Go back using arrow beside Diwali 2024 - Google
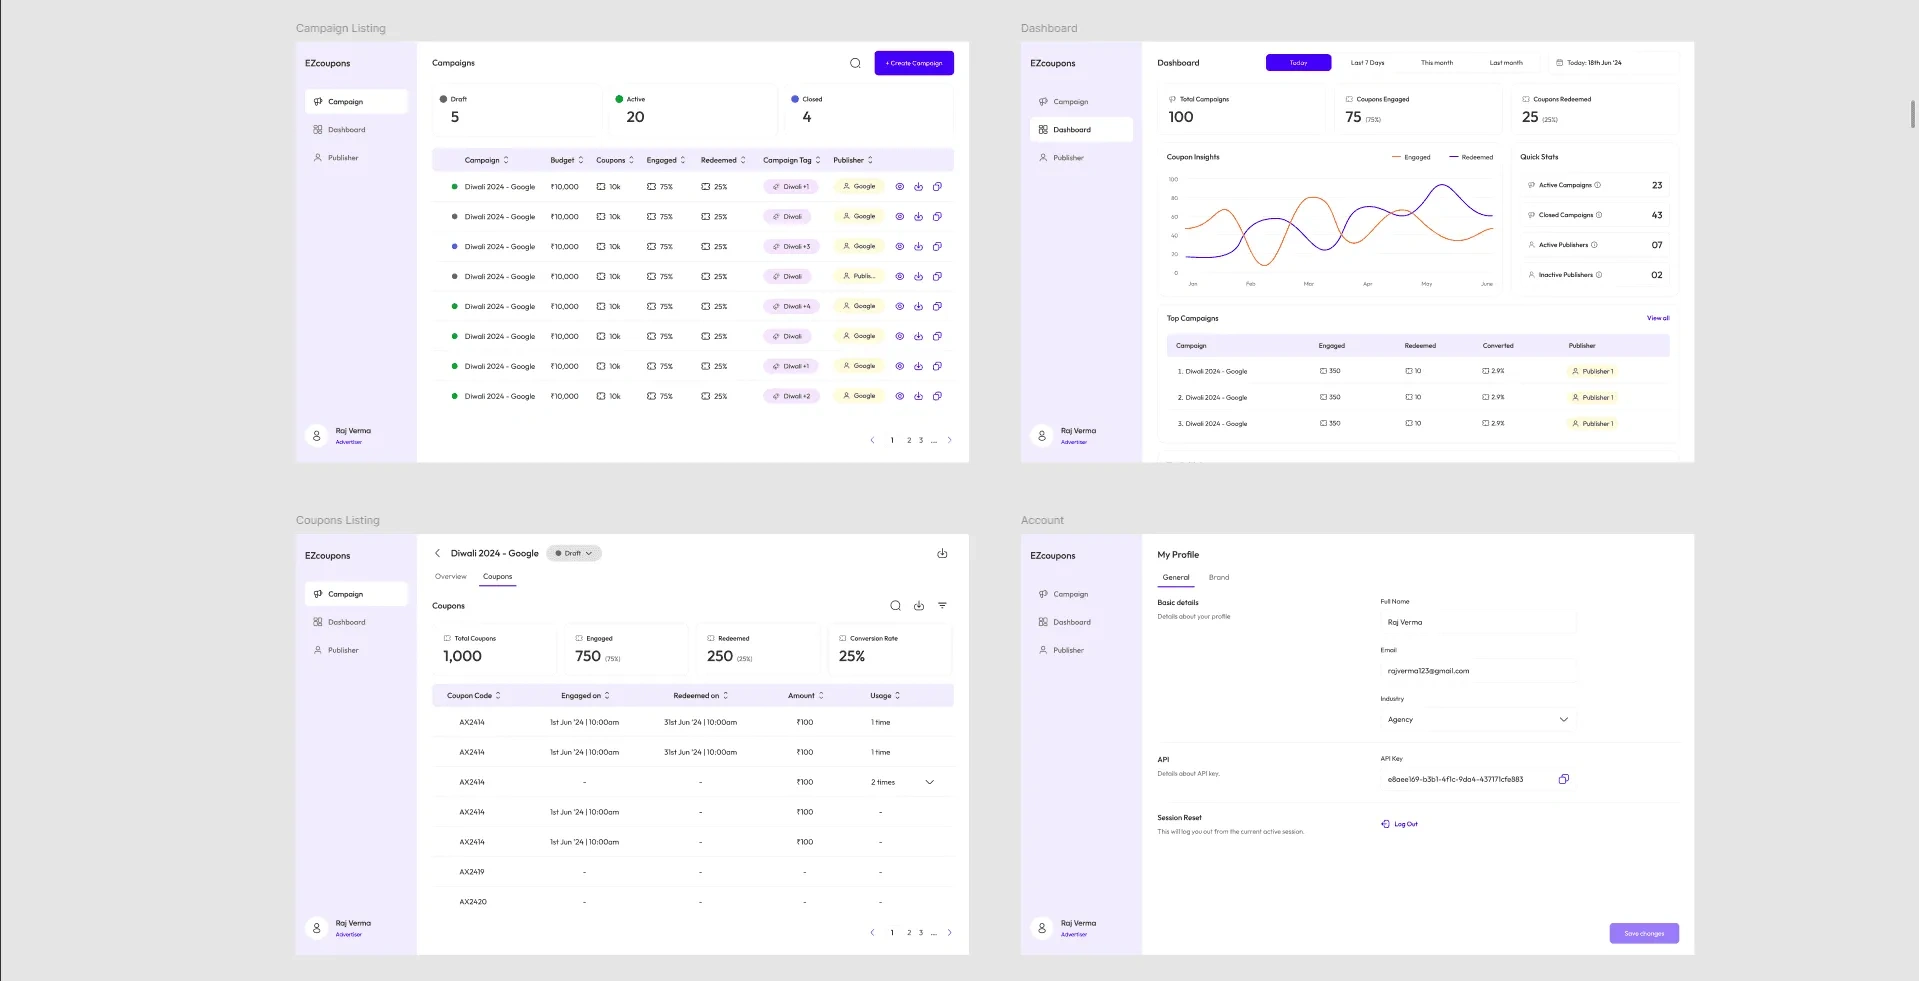This screenshot has width=1919, height=981. [x=437, y=553]
